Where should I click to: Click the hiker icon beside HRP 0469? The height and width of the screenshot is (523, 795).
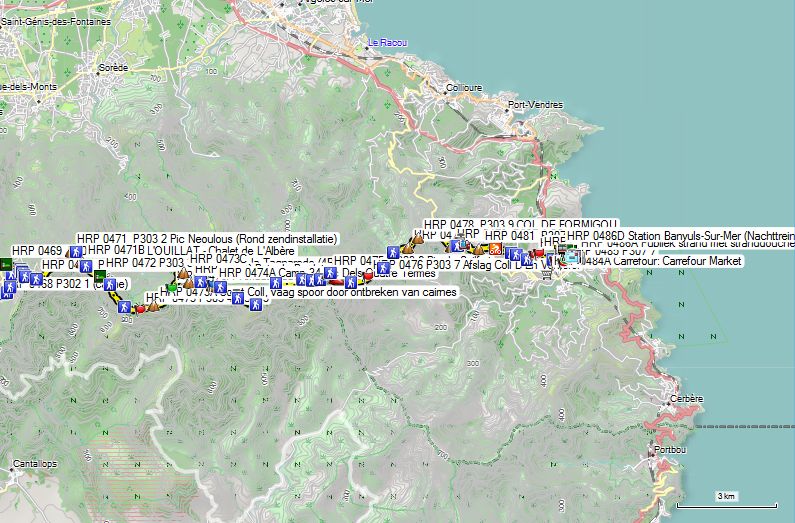(74, 251)
